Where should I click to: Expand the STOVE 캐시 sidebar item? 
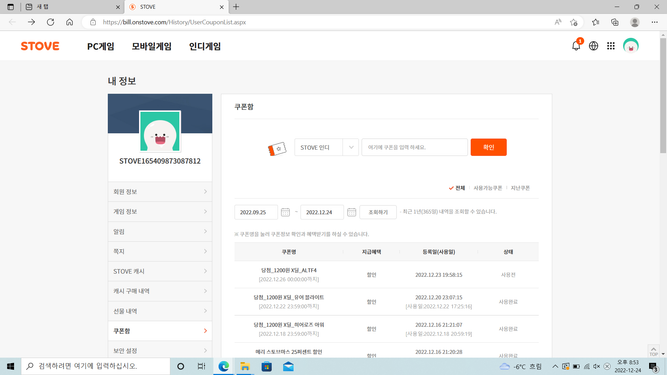coord(160,271)
